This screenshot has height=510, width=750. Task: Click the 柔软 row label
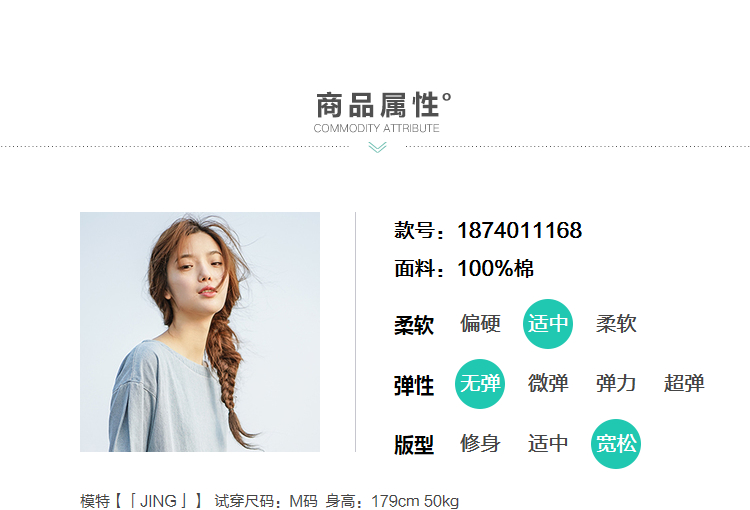pyautogui.click(x=414, y=325)
